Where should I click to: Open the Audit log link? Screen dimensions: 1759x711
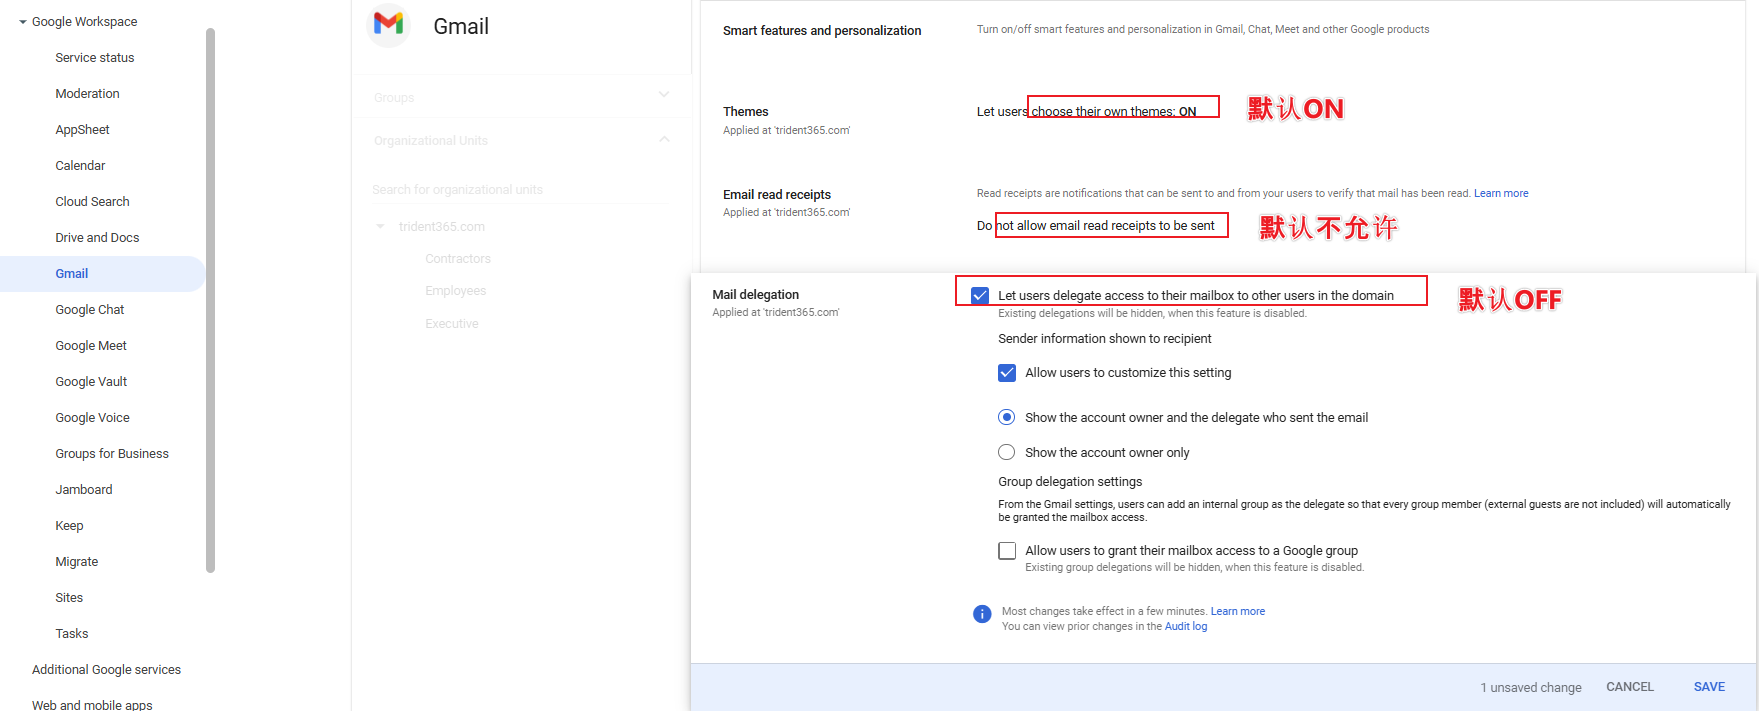1185,627
